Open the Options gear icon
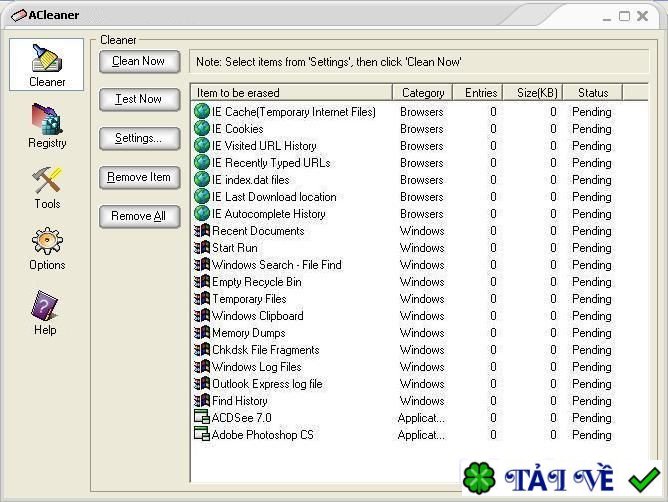668x502 pixels. [47, 241]
